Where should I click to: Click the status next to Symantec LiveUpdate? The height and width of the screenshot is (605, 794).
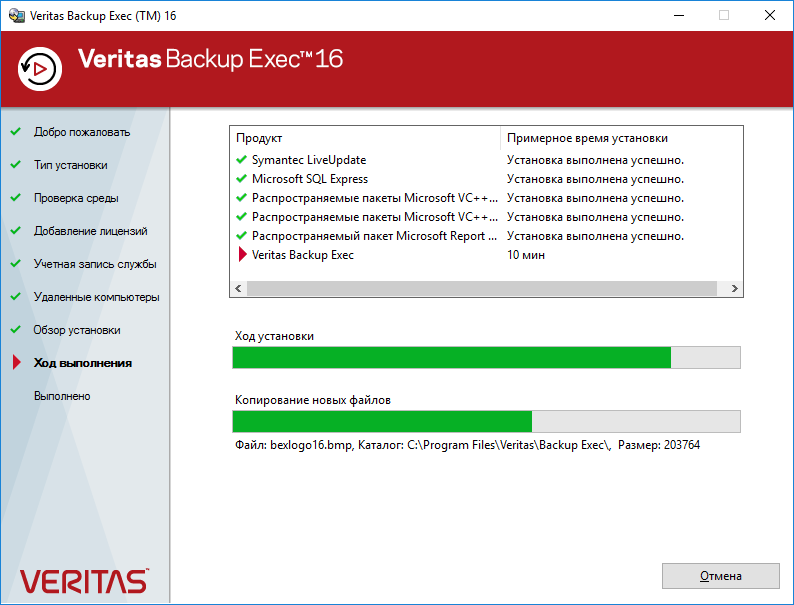coord(596,160)
